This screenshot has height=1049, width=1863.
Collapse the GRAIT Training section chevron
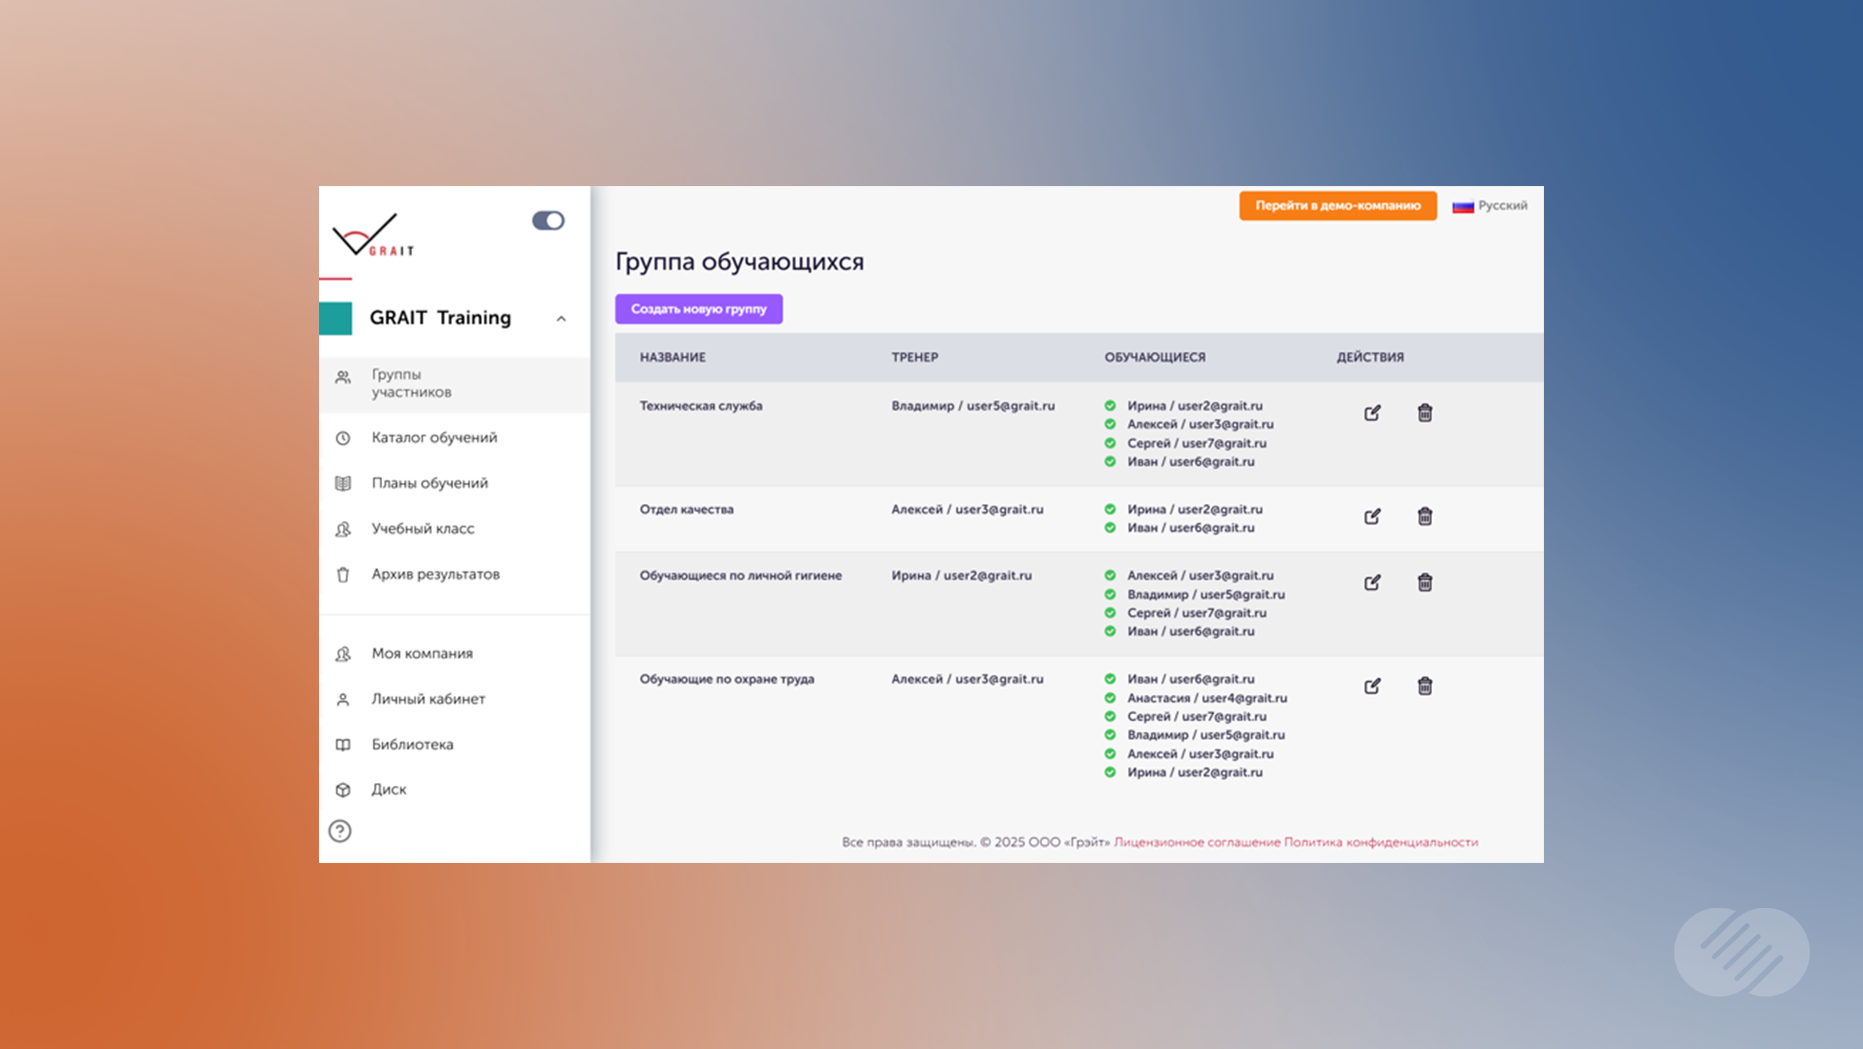(x=561, y=319)
